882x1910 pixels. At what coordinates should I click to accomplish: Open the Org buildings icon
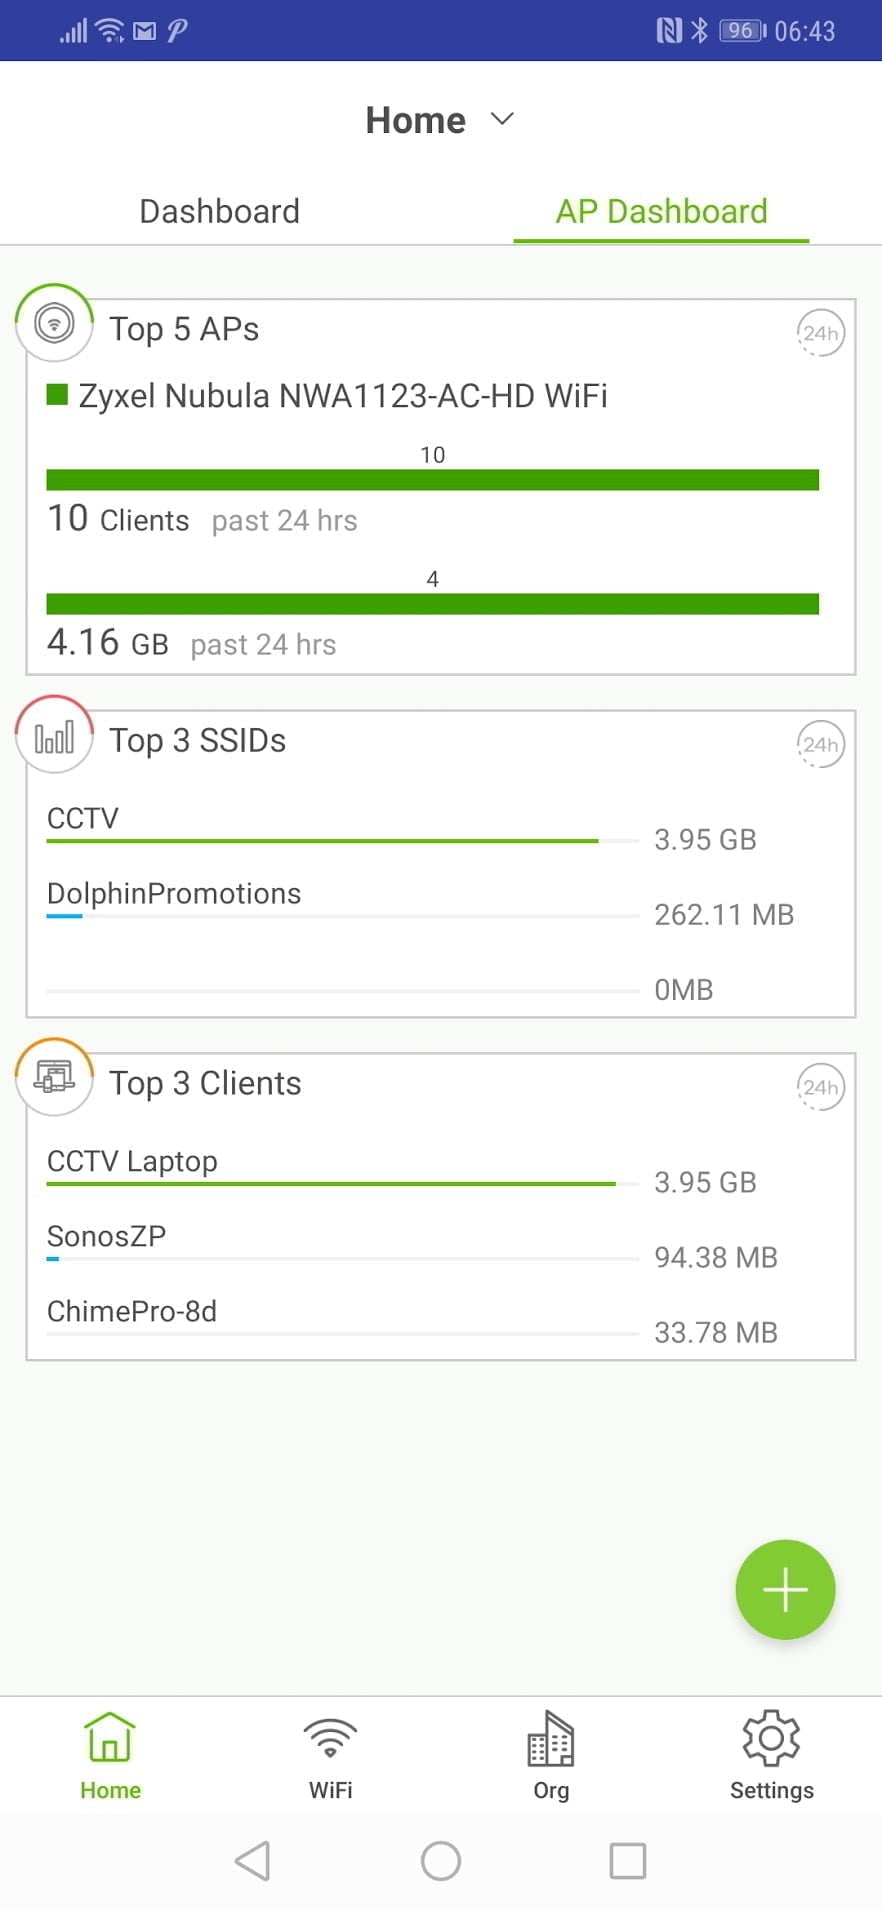pos(550,1756)
